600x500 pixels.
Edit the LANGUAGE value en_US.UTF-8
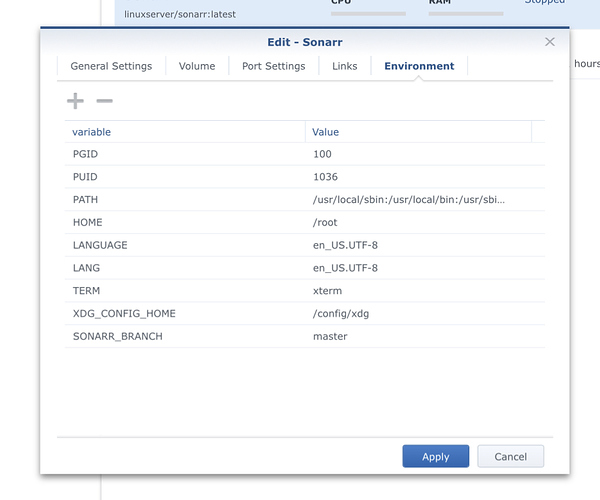pos(345,245)
